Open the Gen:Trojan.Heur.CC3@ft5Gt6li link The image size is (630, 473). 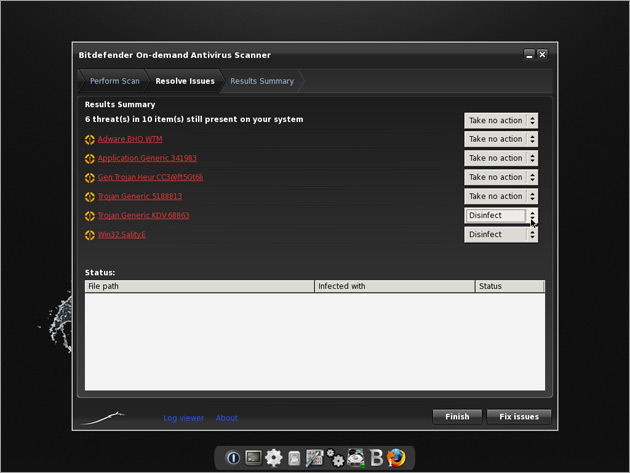[150, 177]
